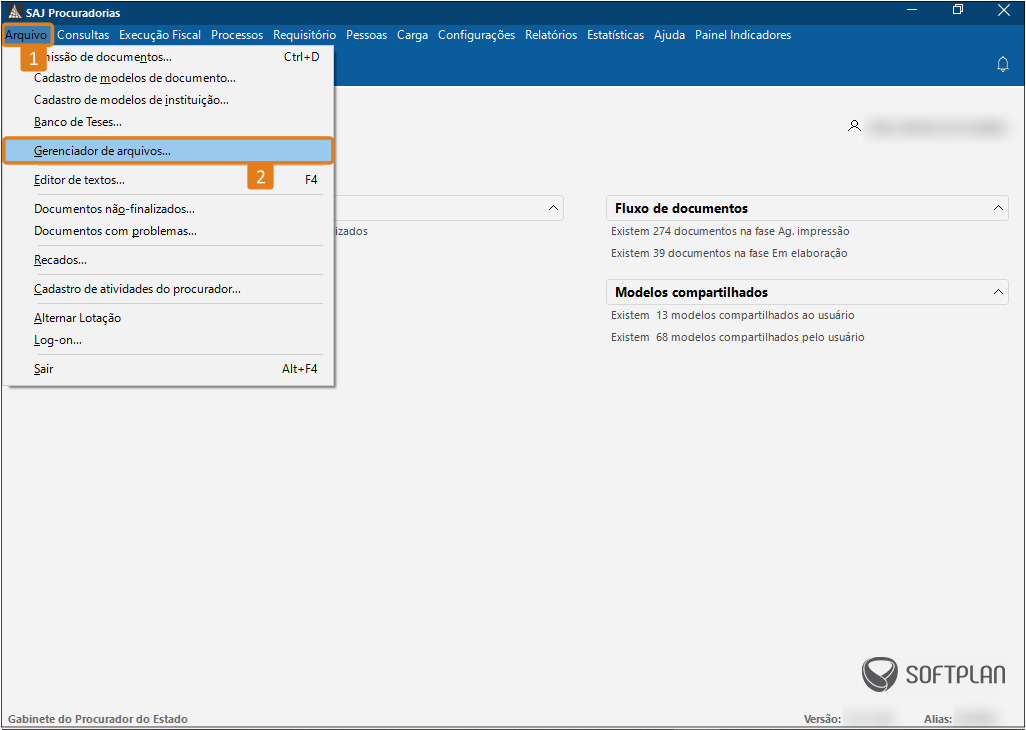Image resolution: width=1026 pixels, height=730 pixels.
Task: Open the Consultas menu
Action: click(83, 35)
